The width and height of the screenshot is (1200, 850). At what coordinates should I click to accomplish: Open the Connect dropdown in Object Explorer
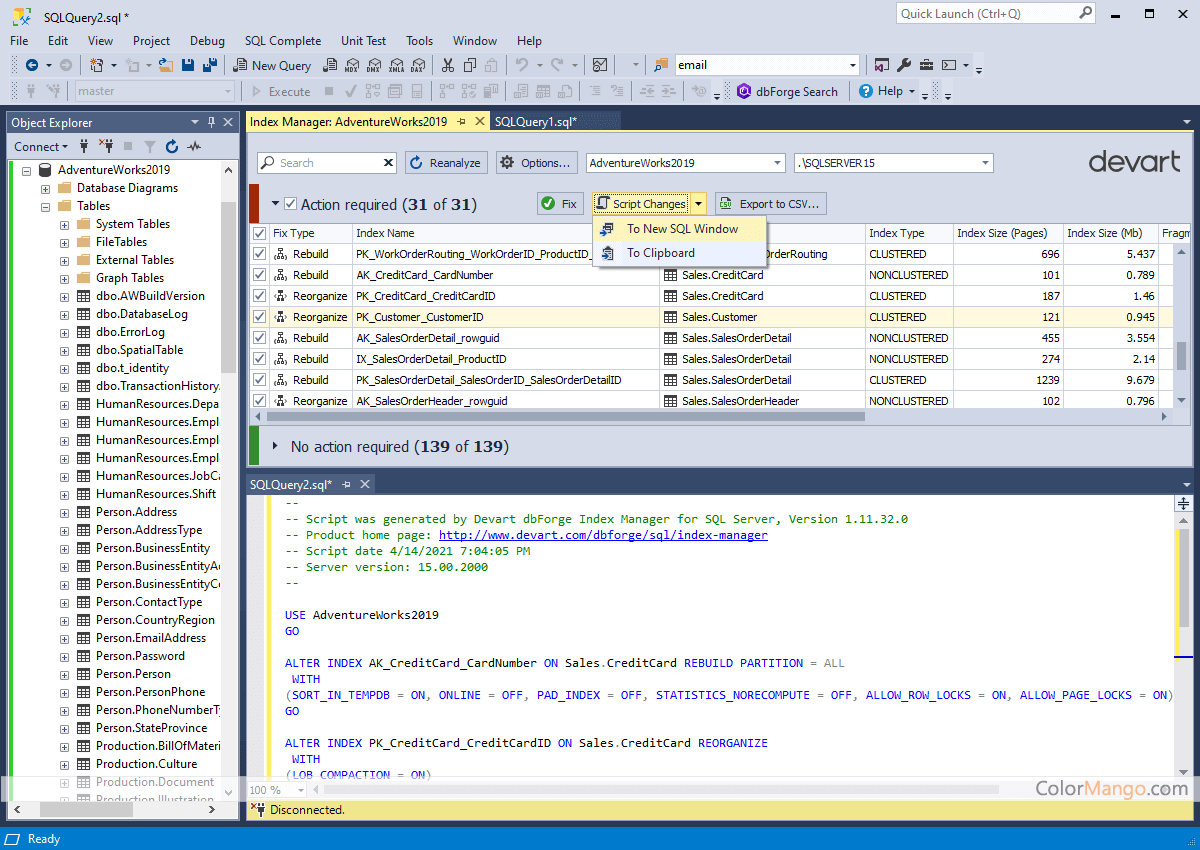[42, 146]
